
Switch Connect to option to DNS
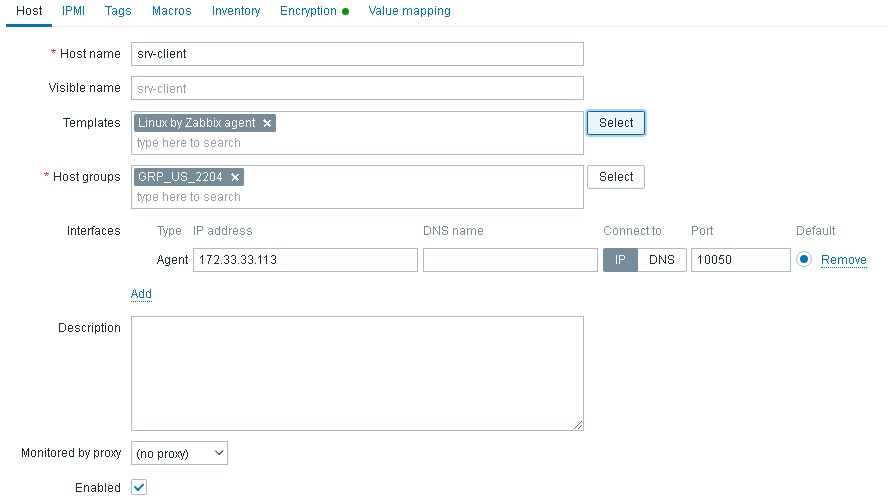(x=661, y=260)
